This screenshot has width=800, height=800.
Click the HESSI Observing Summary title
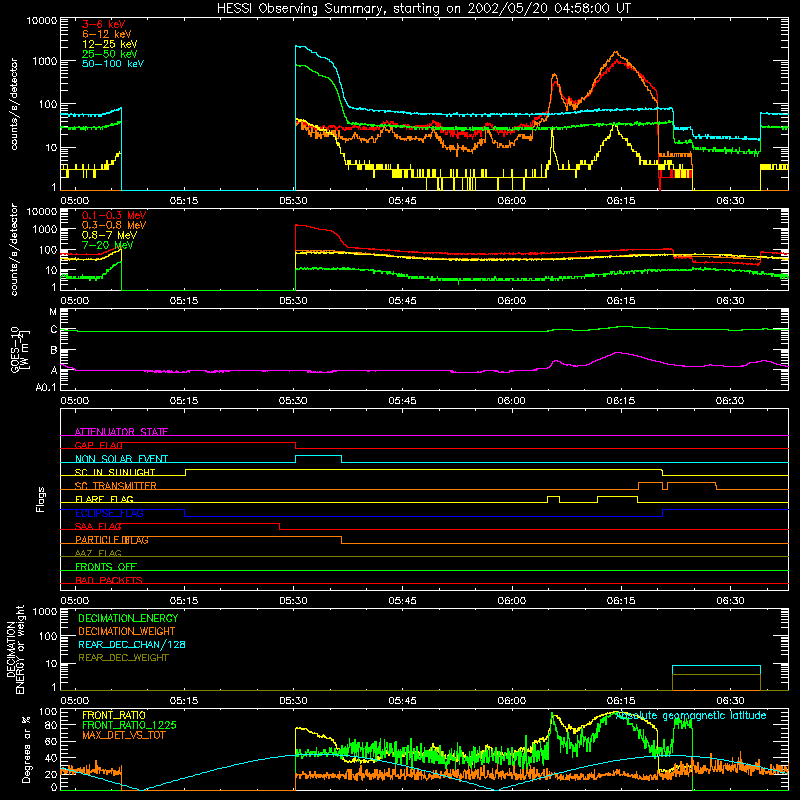[423, 9]
